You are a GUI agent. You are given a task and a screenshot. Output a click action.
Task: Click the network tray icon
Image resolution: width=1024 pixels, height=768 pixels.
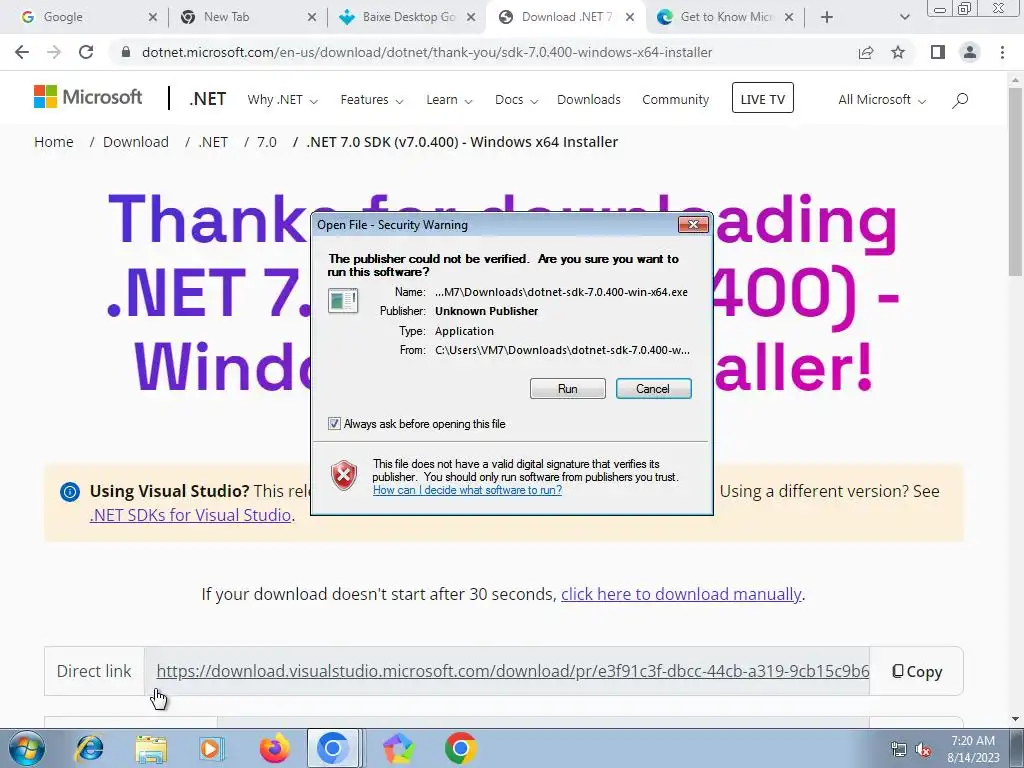(x=899, y=750)
